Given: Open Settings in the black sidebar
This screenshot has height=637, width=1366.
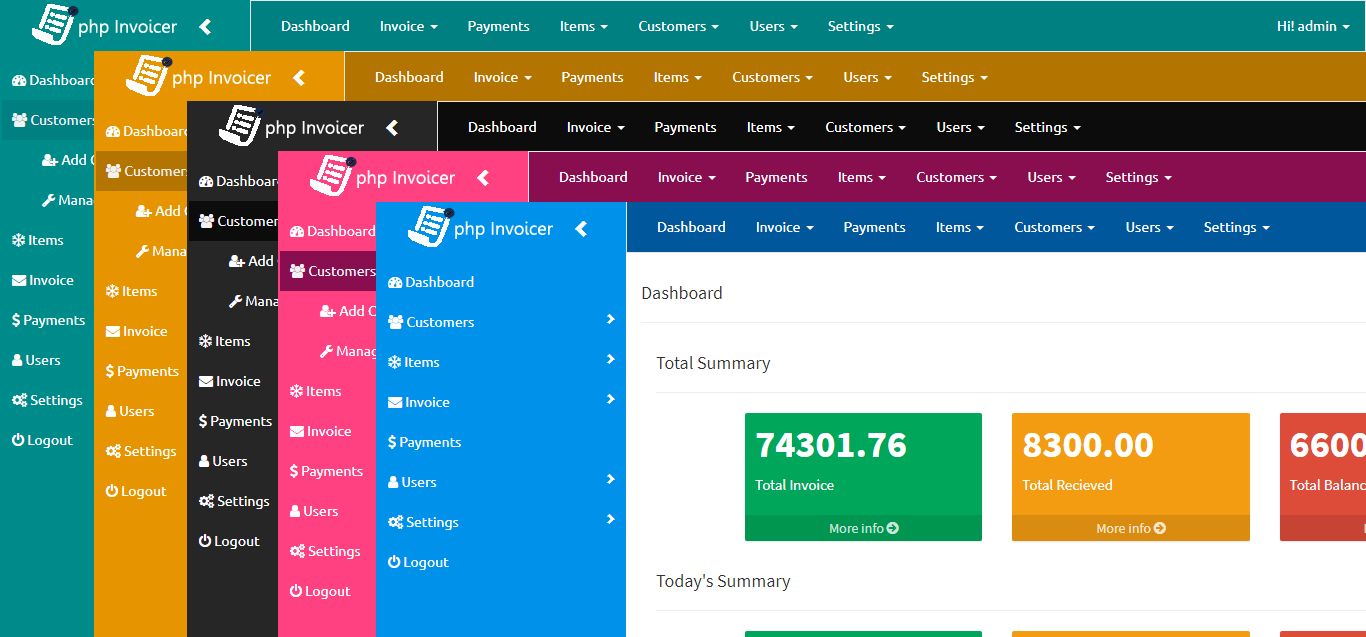Looking at the screenshot, I should pyautogui.click(x=233, y=501).
